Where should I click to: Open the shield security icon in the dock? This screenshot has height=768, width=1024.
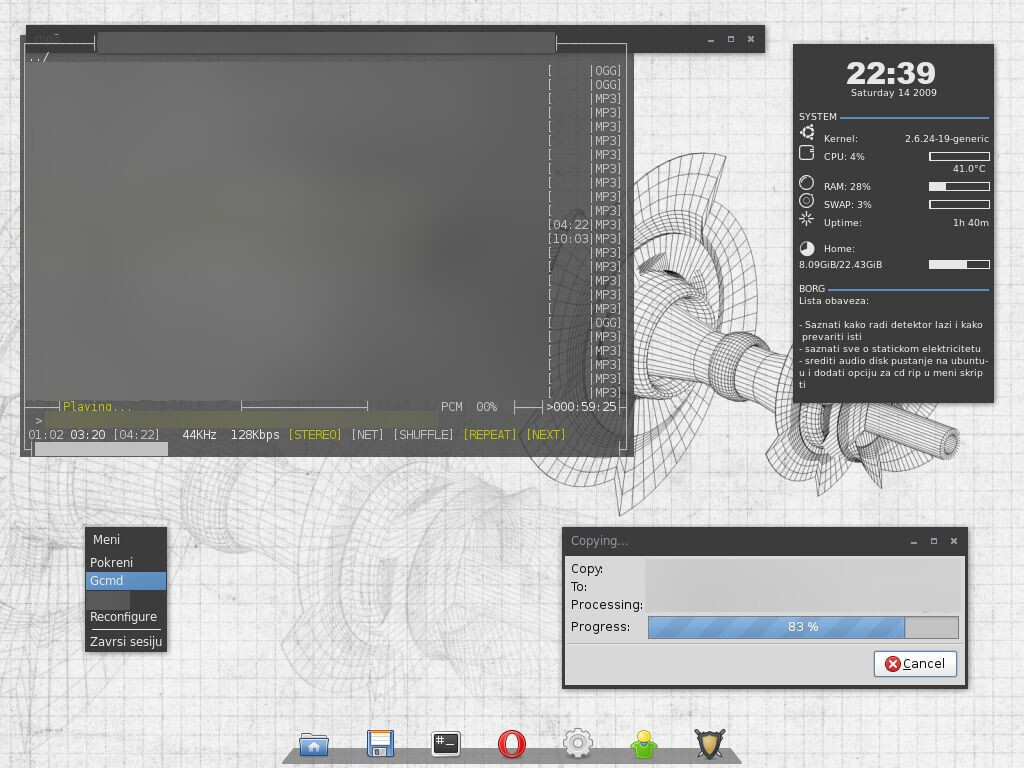tap(709, 743)
